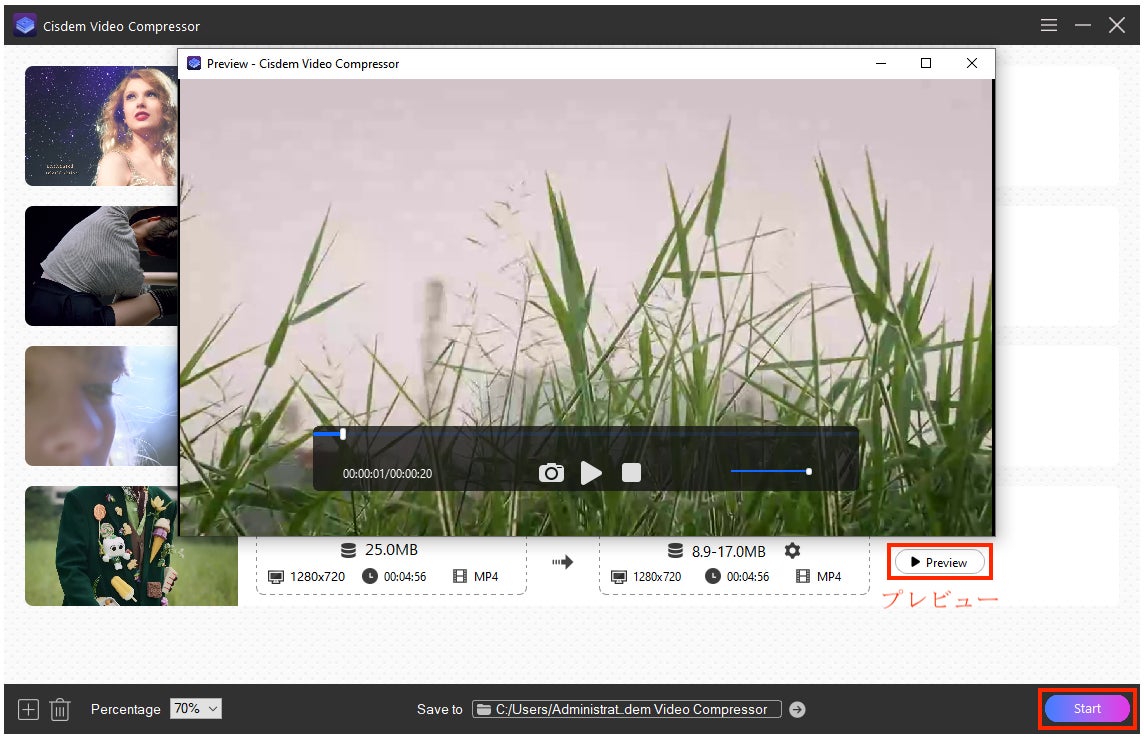The image size is (1144, 739).
Task: Close the Preview window
Action: [972, 63]
